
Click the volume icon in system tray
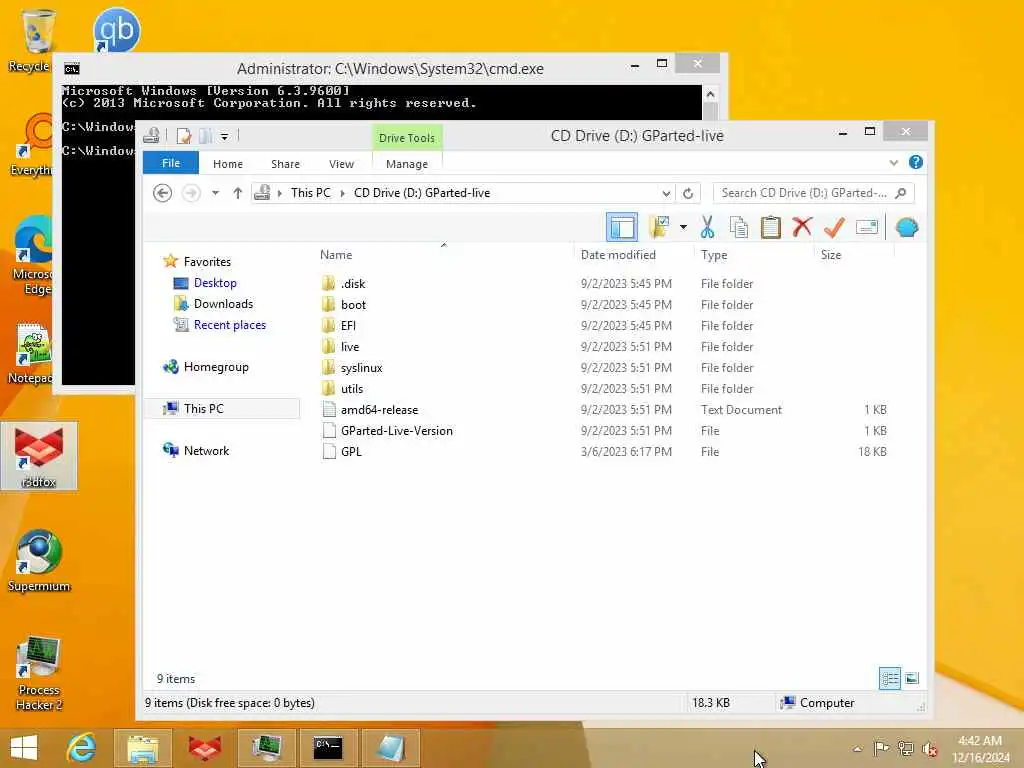pos(929,748)
